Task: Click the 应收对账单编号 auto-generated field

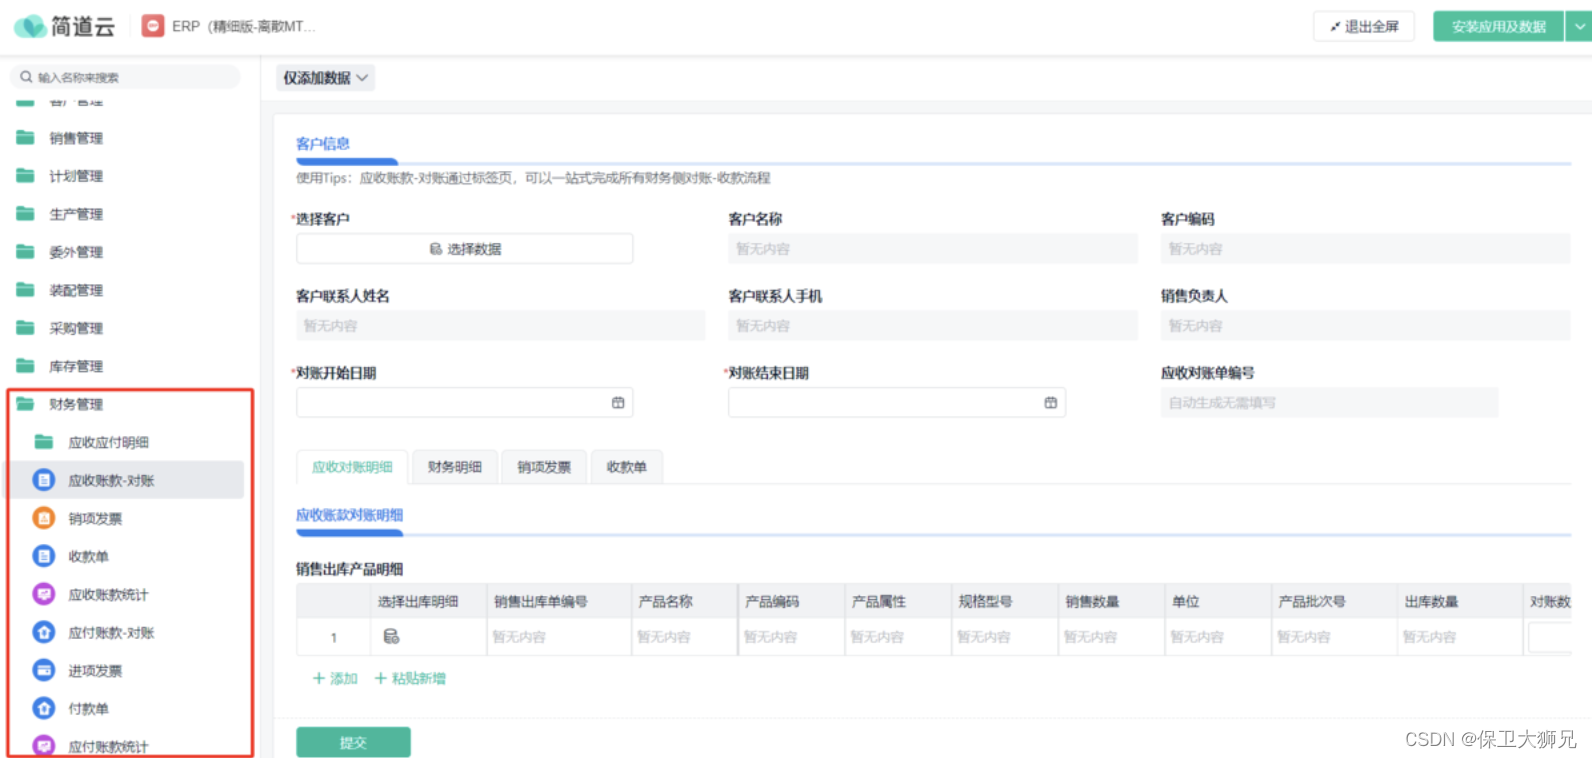Action: click(1329, 402)
